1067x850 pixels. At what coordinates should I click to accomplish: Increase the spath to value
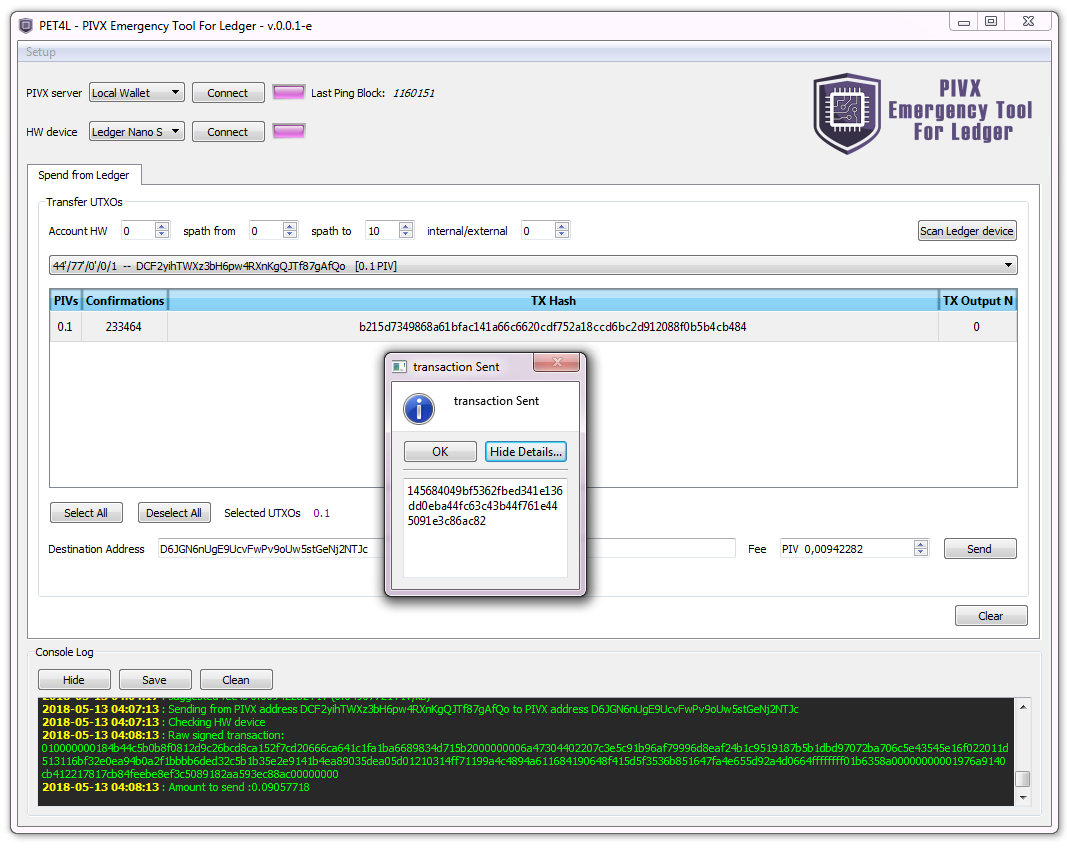[406, 226]
